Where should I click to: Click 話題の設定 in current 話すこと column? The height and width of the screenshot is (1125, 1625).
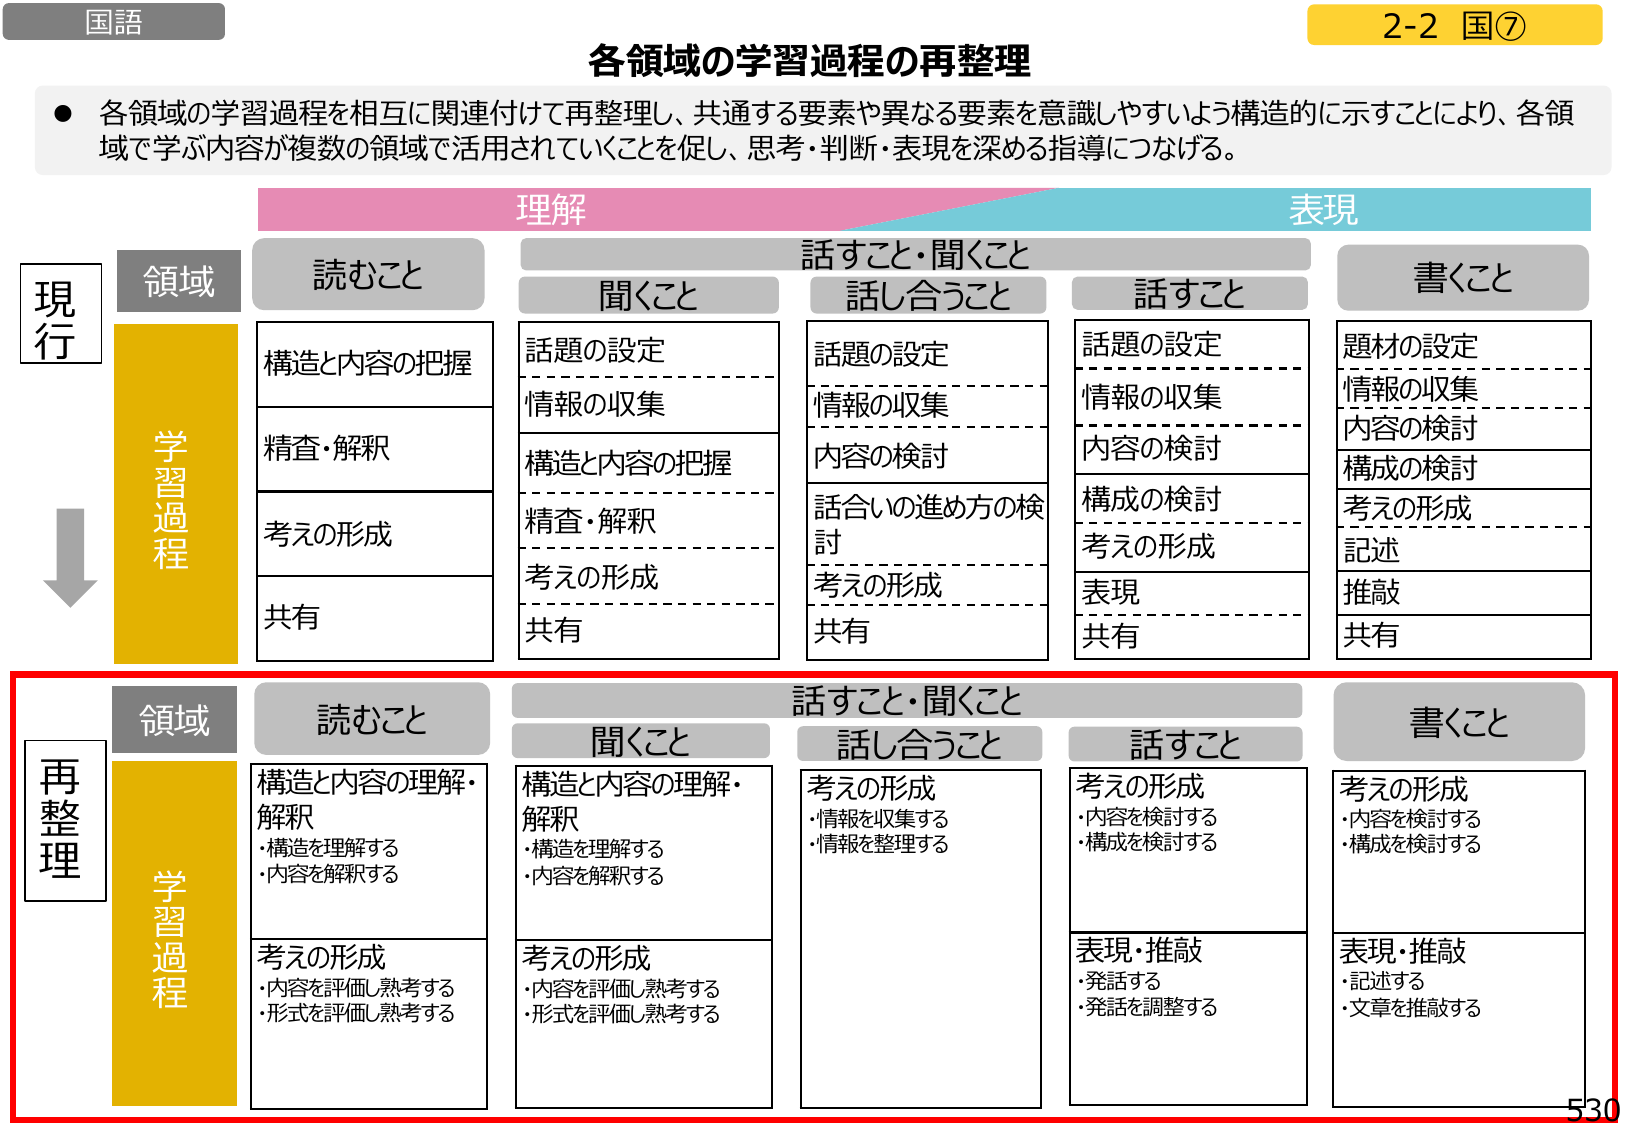click(x=1151, y=345)
